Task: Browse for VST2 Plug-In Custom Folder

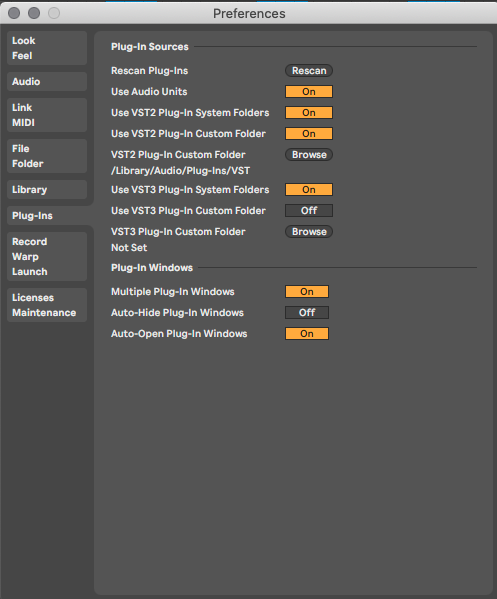Action: point(309,155)
